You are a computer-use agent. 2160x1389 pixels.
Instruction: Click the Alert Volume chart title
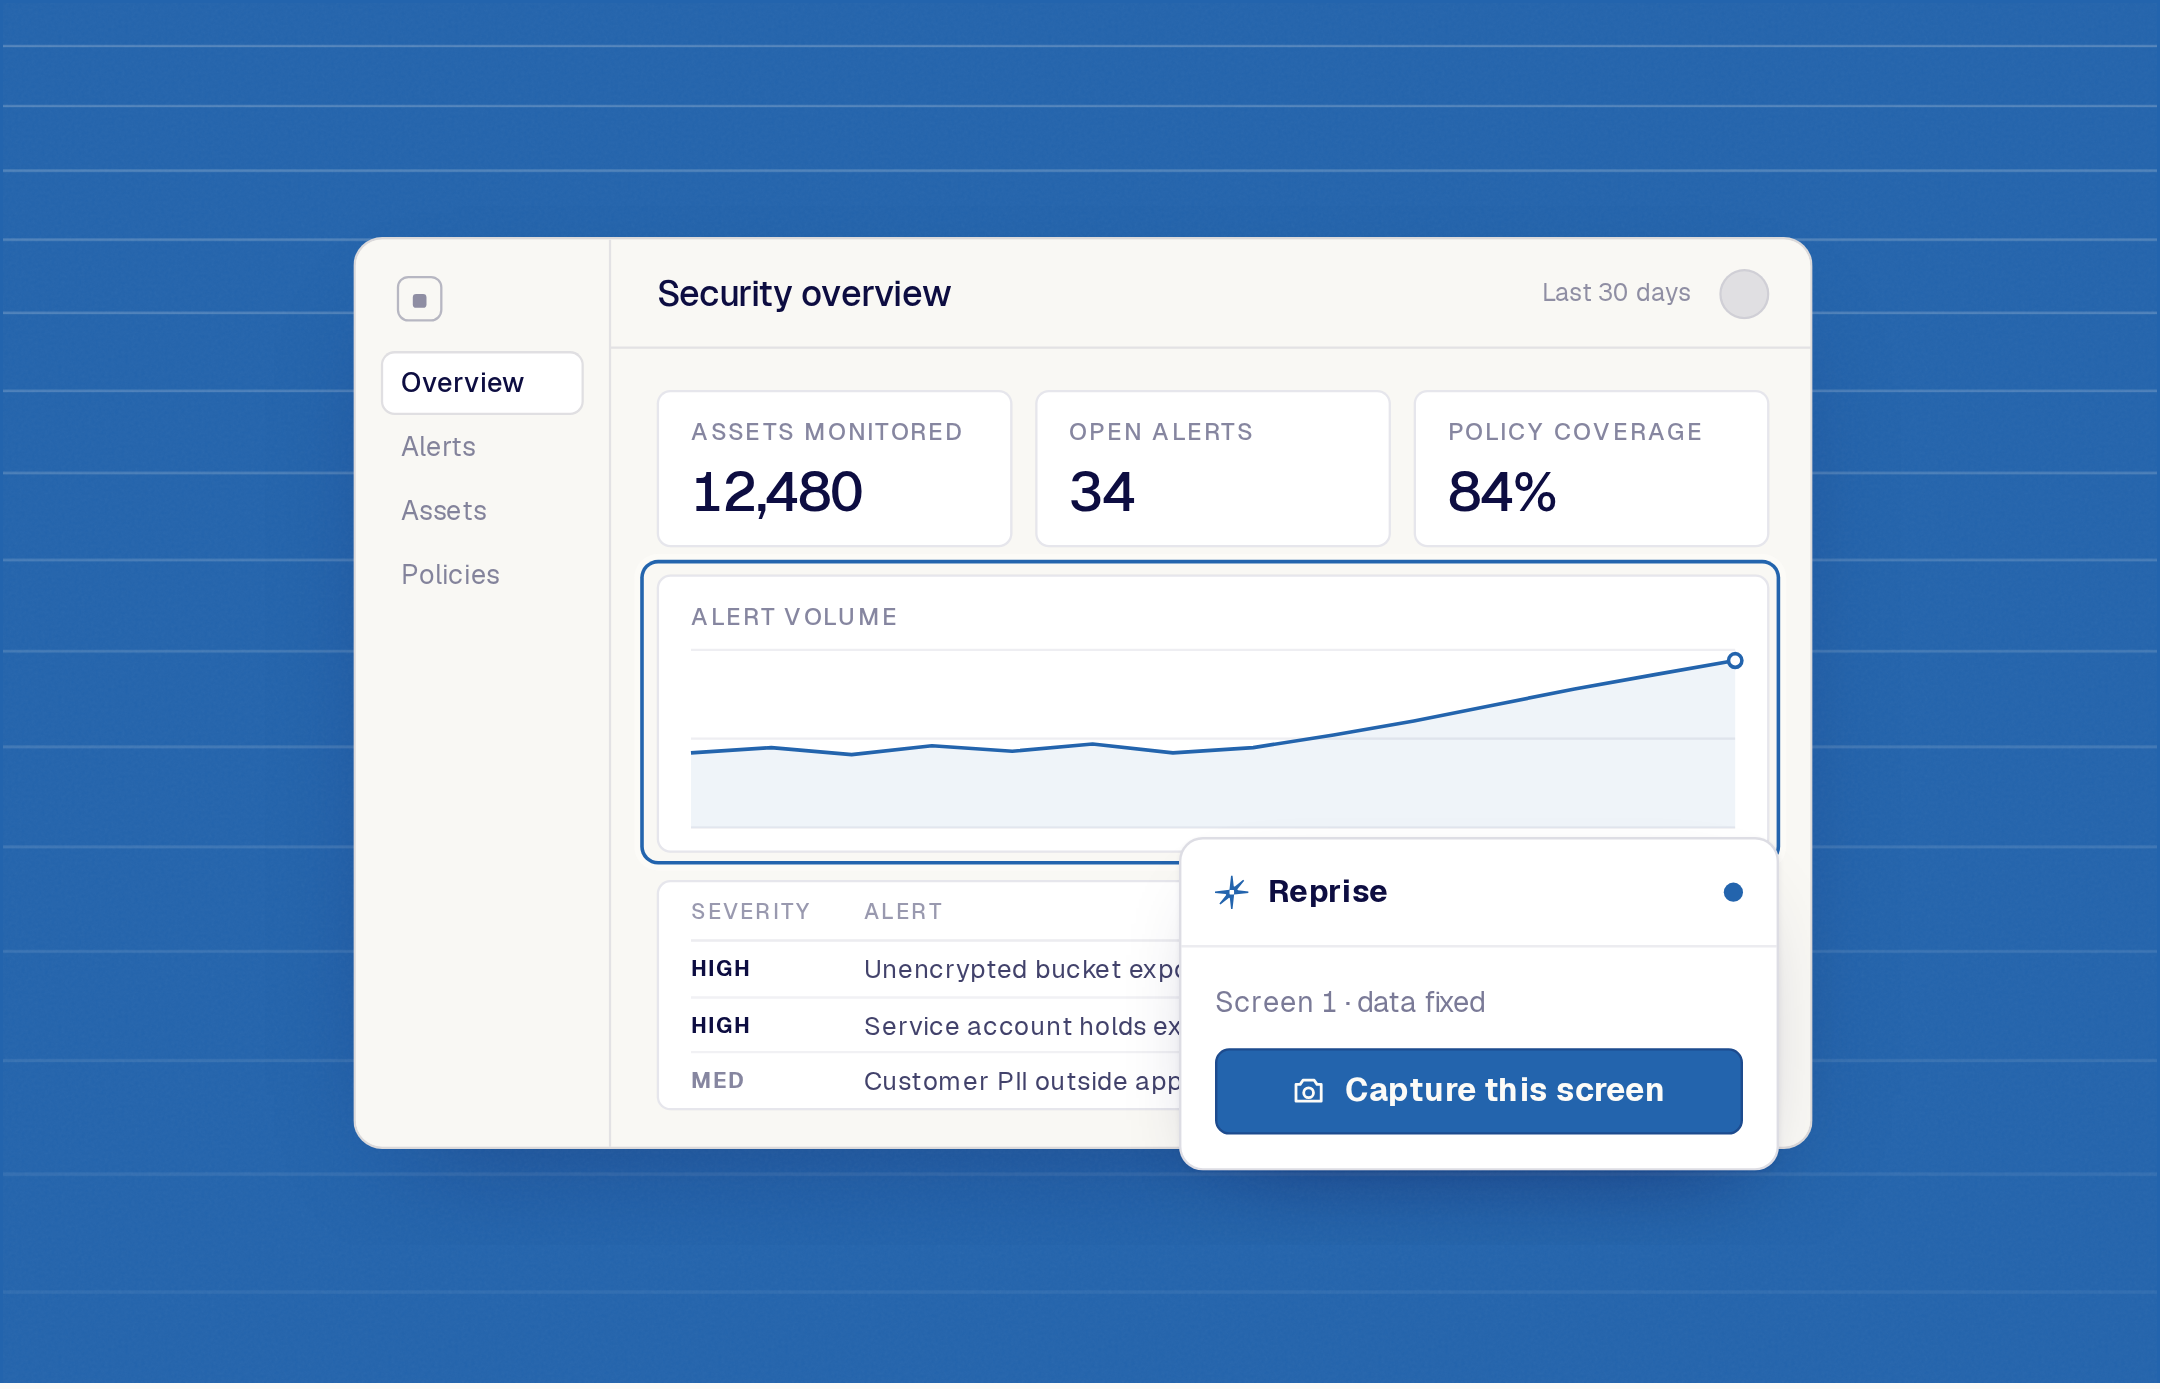pyautogui.click(x=794, y=617)
